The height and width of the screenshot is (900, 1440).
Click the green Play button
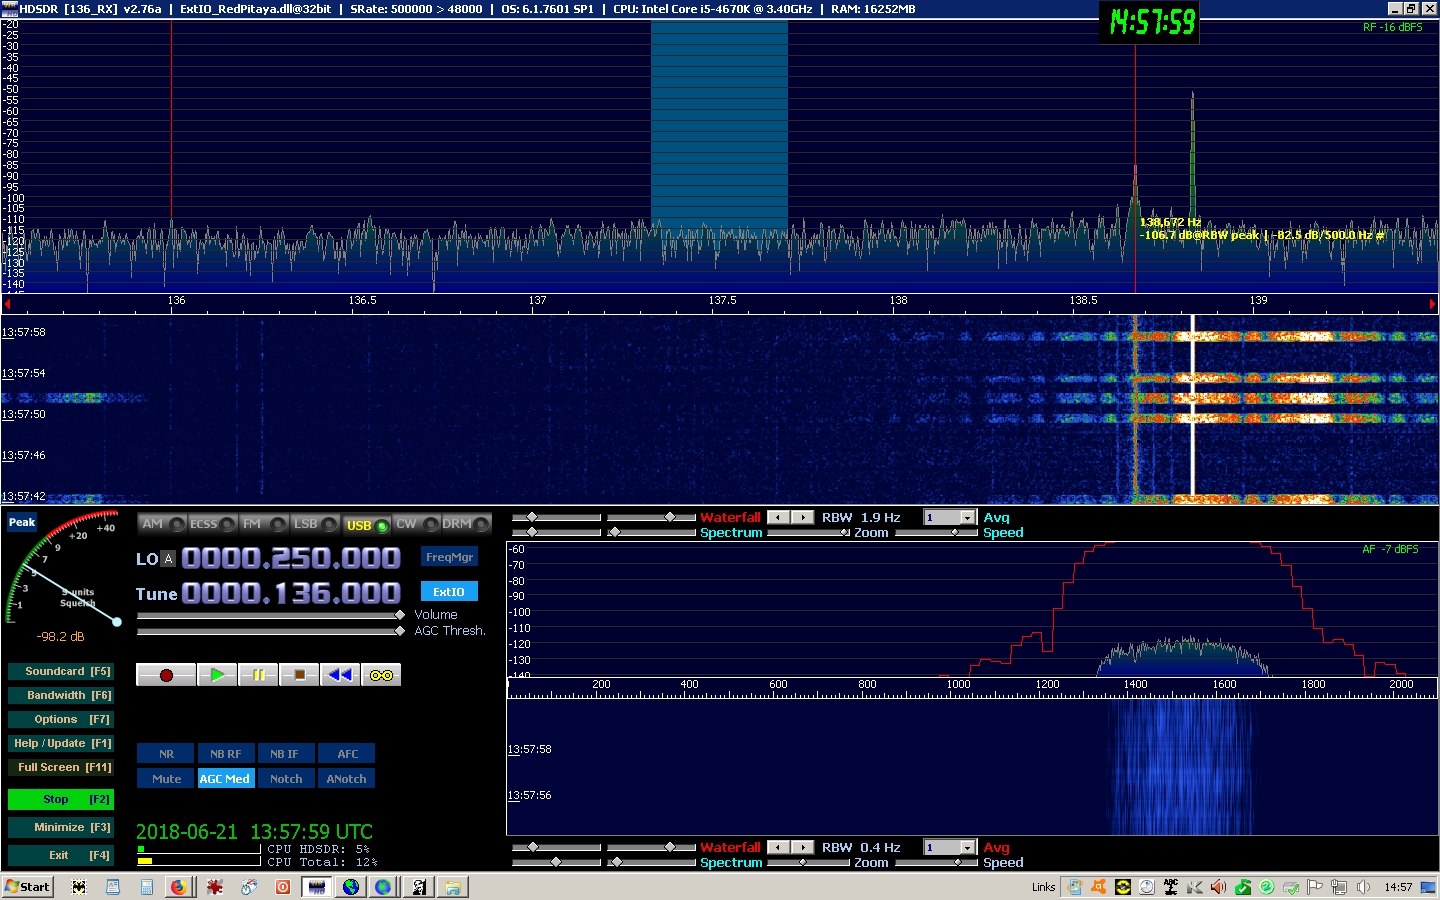pos(217,675)
